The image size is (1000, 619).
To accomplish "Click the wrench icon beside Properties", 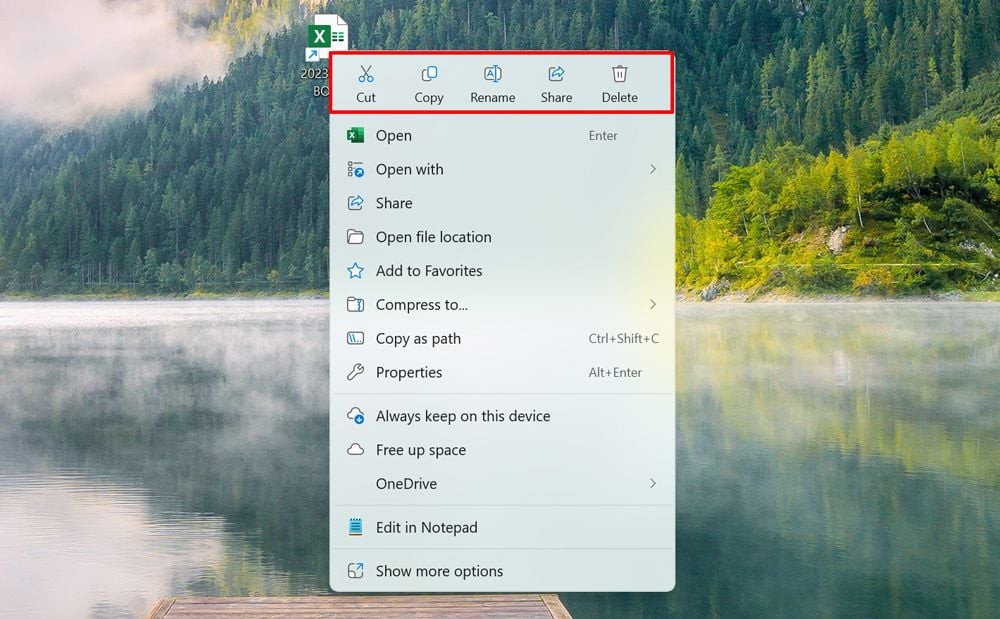I will click(x=355, y=372).
